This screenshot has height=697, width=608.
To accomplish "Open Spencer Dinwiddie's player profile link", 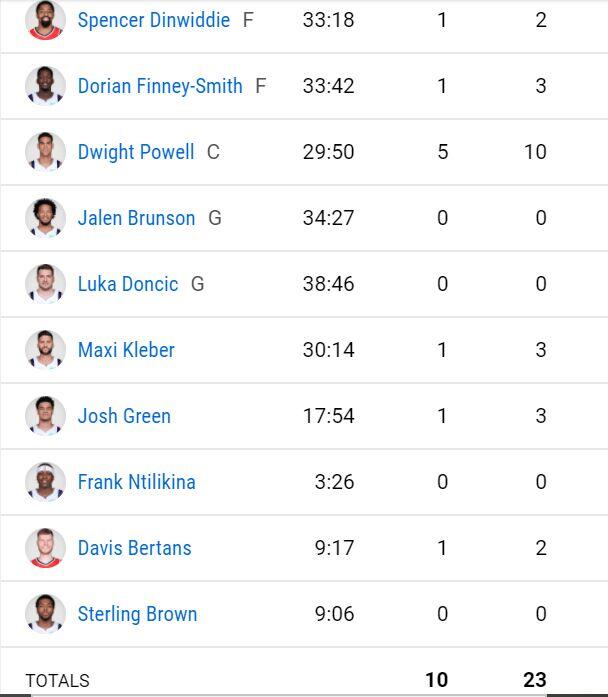I will click(x=153, y=20).
